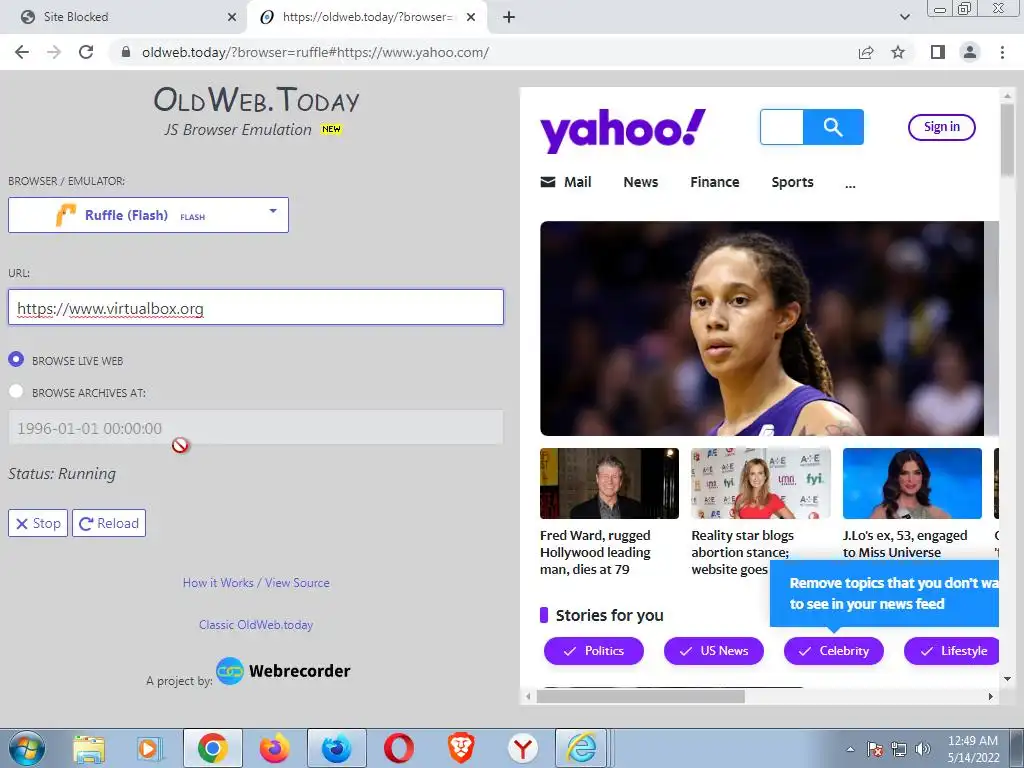This screenshot has width=1024, height=768.
Task: Select Browse Live Web radio option
Action: point(16,360)
